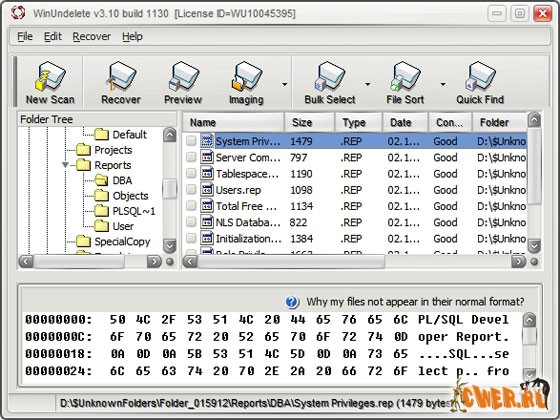
Task: Click the Default folder icon in tree
Action: [x=101, y=134]
